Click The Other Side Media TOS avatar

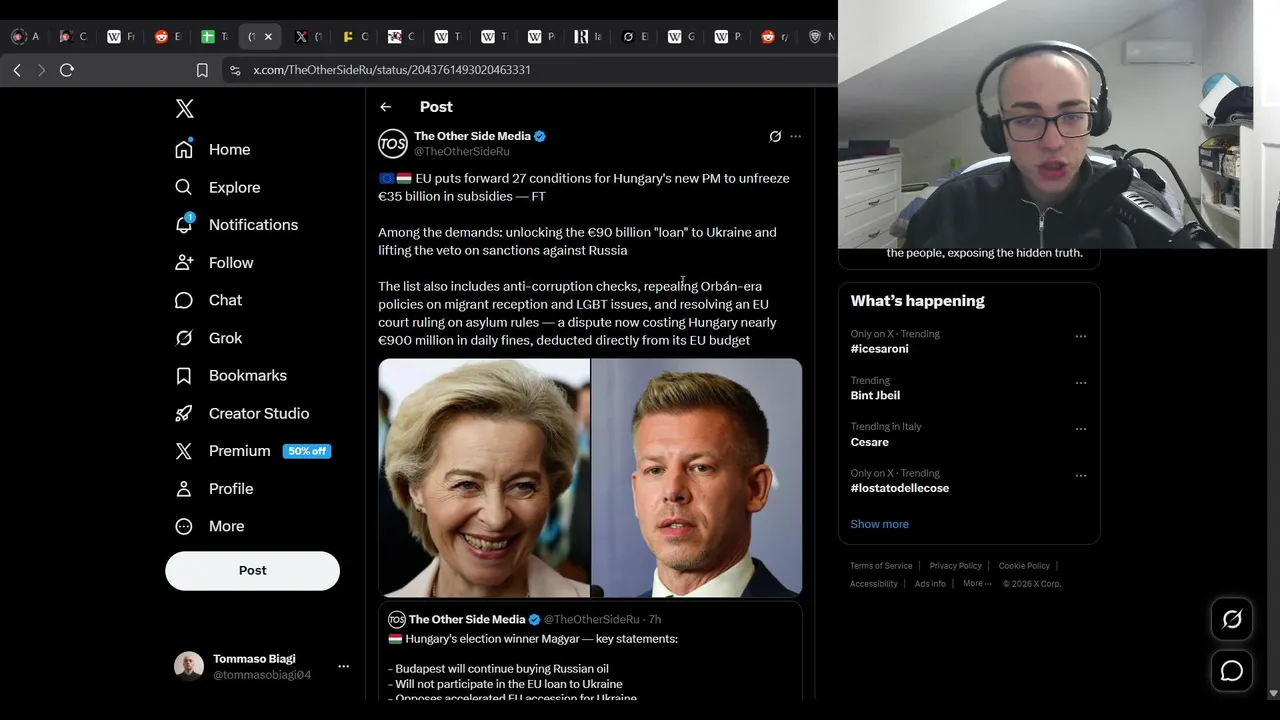[392, 143]
